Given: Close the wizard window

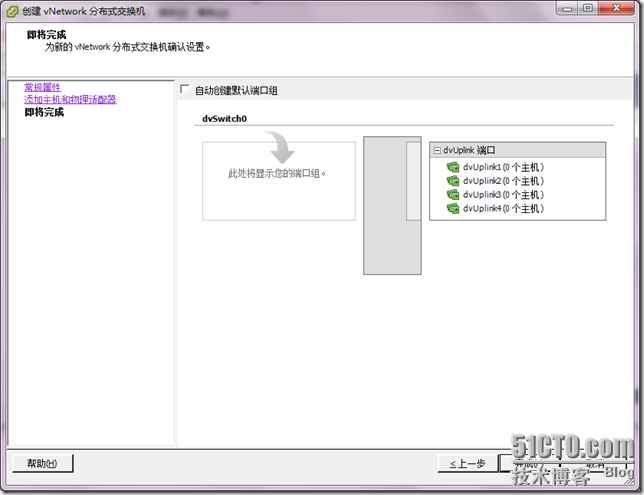Looking at the screenshot, I should click(x=616, y=8).
